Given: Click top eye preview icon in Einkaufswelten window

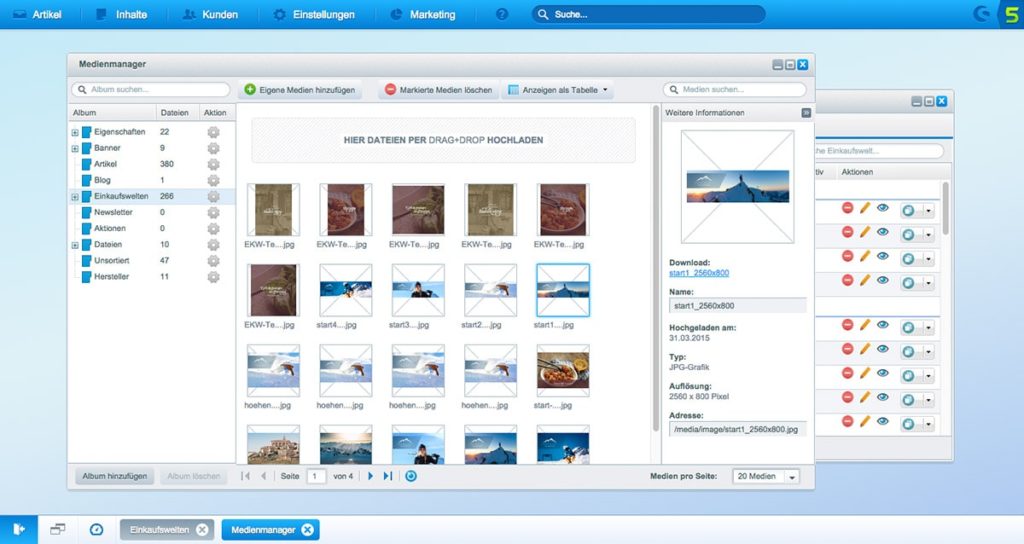Looking at the screenshot, I should [x=883, y=208].
